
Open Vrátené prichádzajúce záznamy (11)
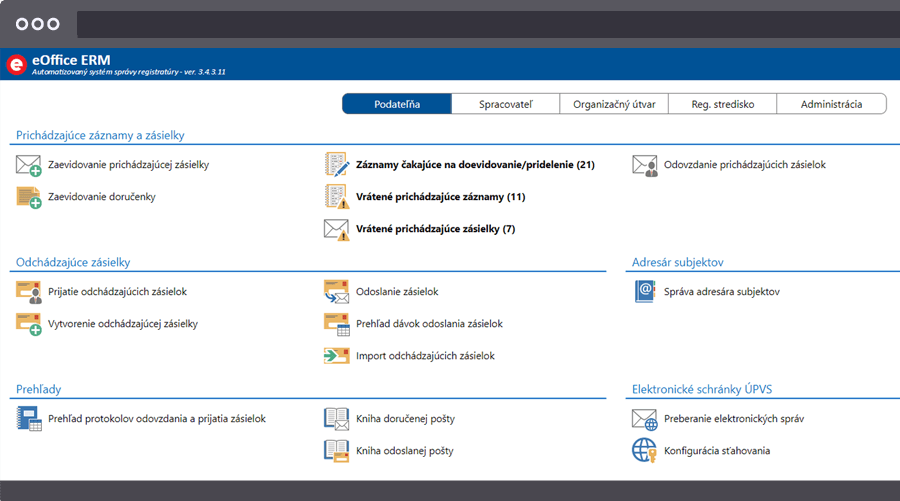[x=441, y=197]
